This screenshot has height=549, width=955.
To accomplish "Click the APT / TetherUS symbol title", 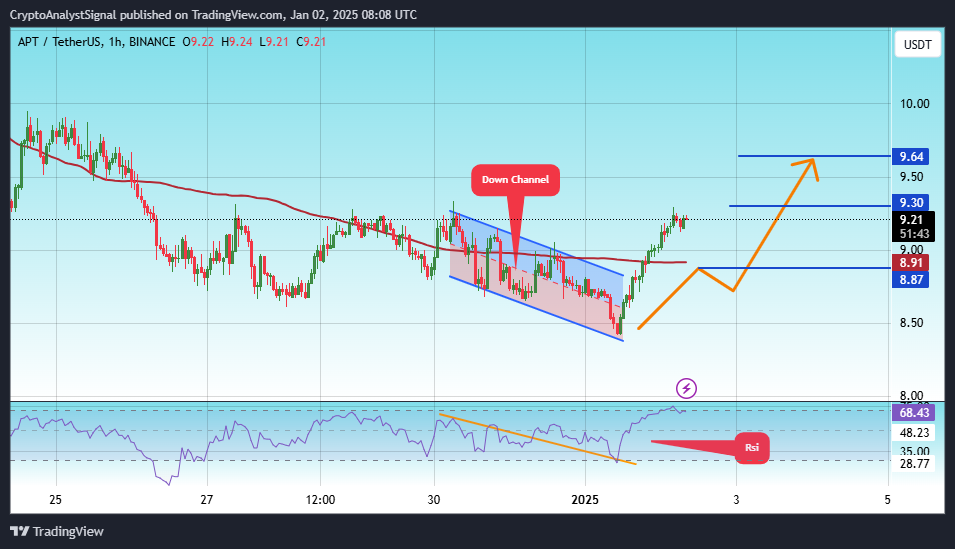I will pos(60,42).
